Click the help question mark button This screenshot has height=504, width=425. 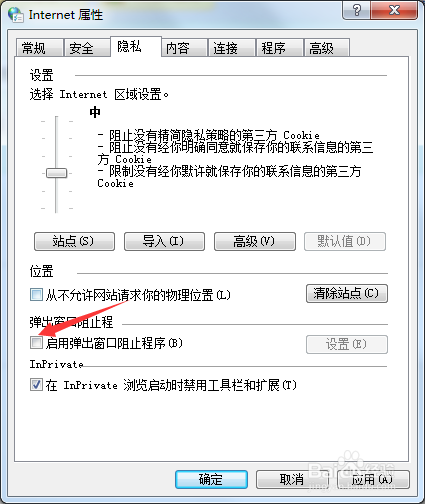[x=357, y=10]
